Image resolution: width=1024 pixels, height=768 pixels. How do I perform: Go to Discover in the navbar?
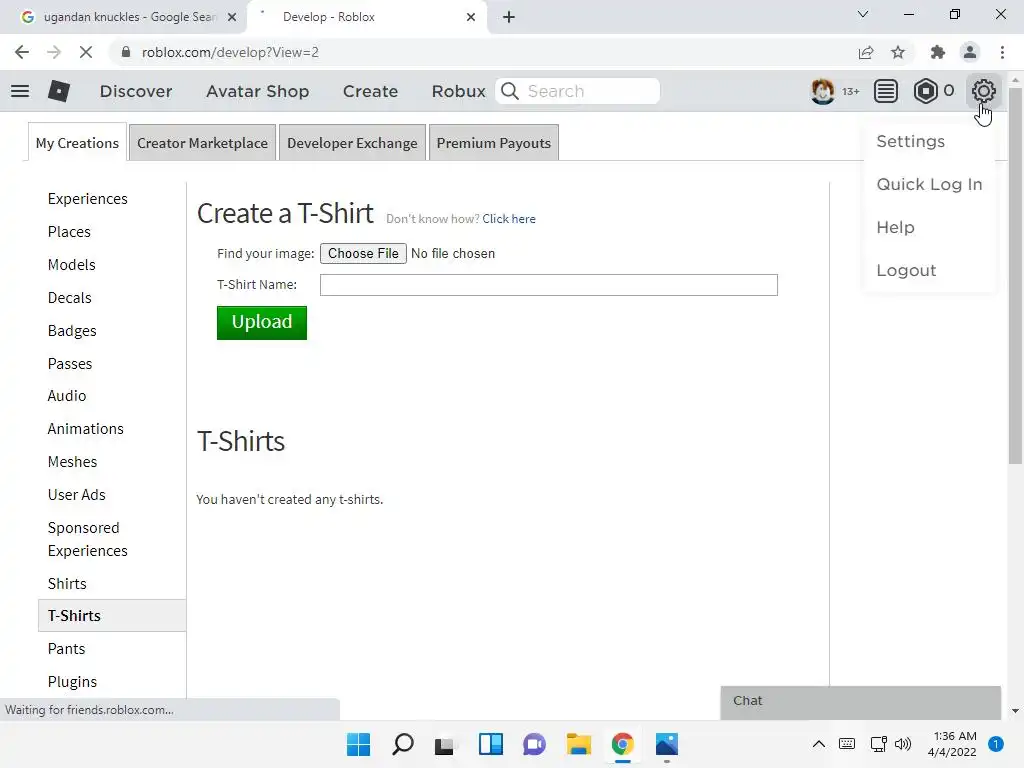(x=136, y=91)
